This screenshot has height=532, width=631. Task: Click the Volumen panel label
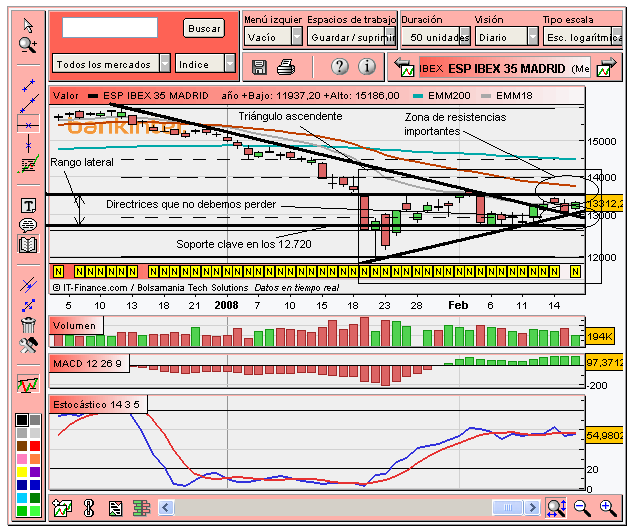click(x=75, y=326)
